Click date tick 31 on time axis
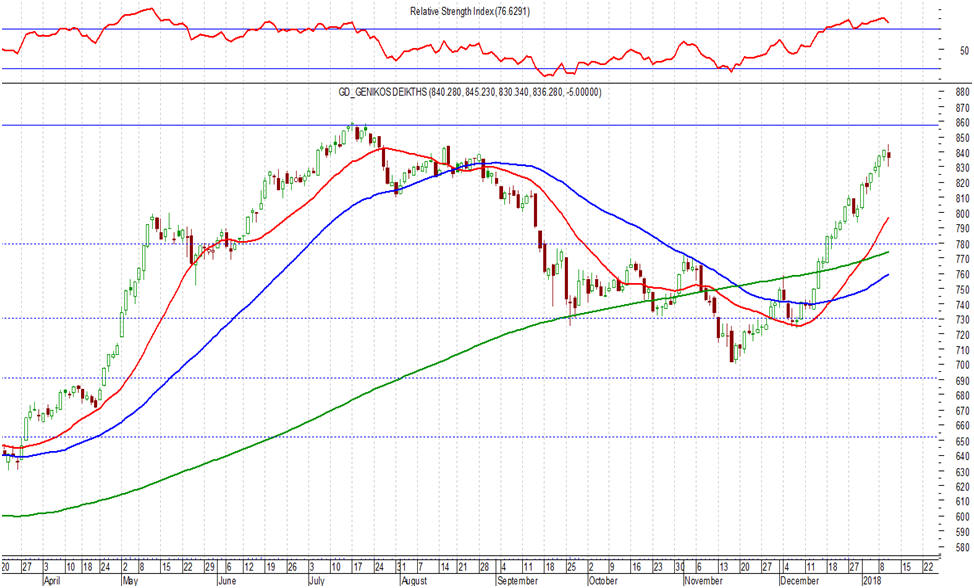The image size is (974, 588). point(401,567)
